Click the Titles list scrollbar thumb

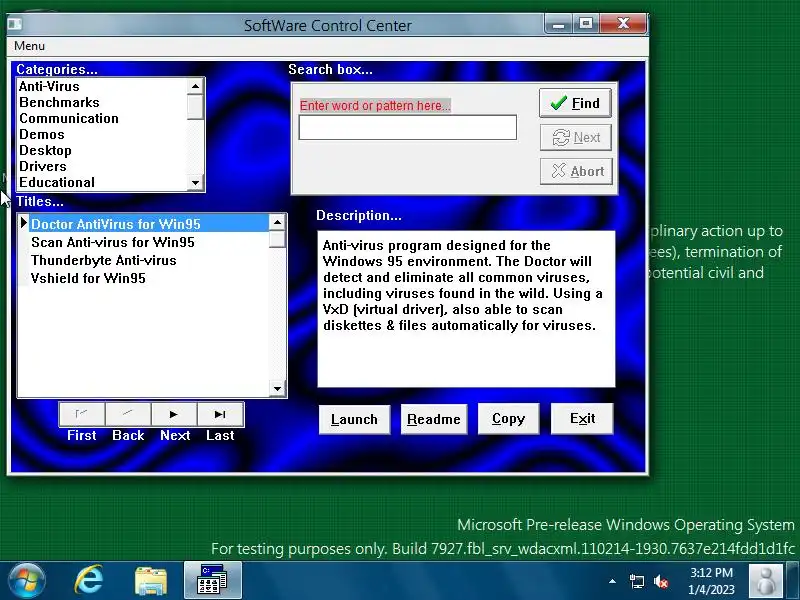tap(277, 239)
